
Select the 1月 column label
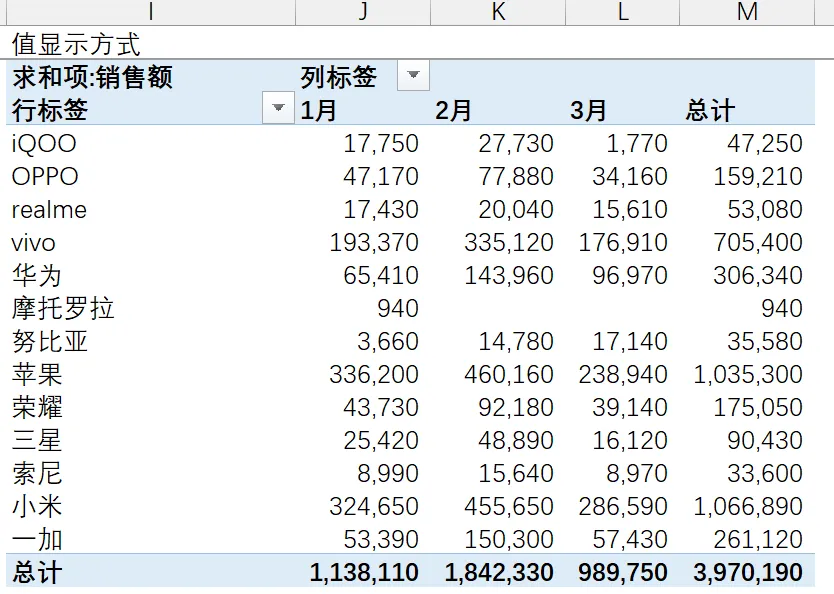[x=318, y=110]
